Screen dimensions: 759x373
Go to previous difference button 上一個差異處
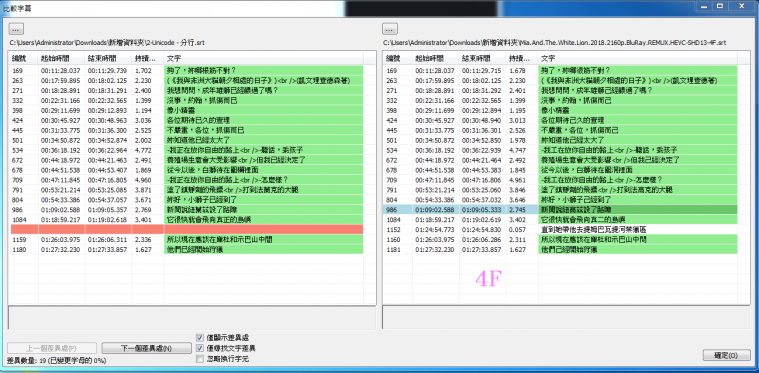click(52, 348)
